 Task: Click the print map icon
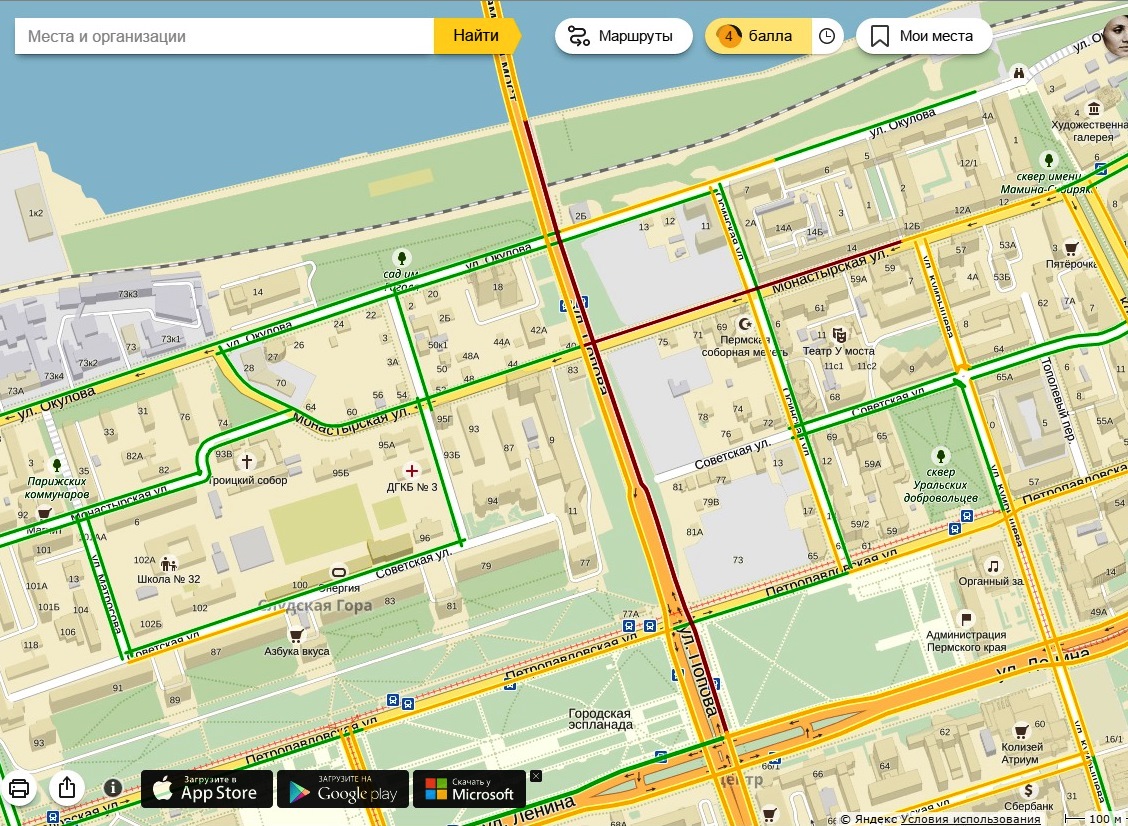tap(19, 787)
